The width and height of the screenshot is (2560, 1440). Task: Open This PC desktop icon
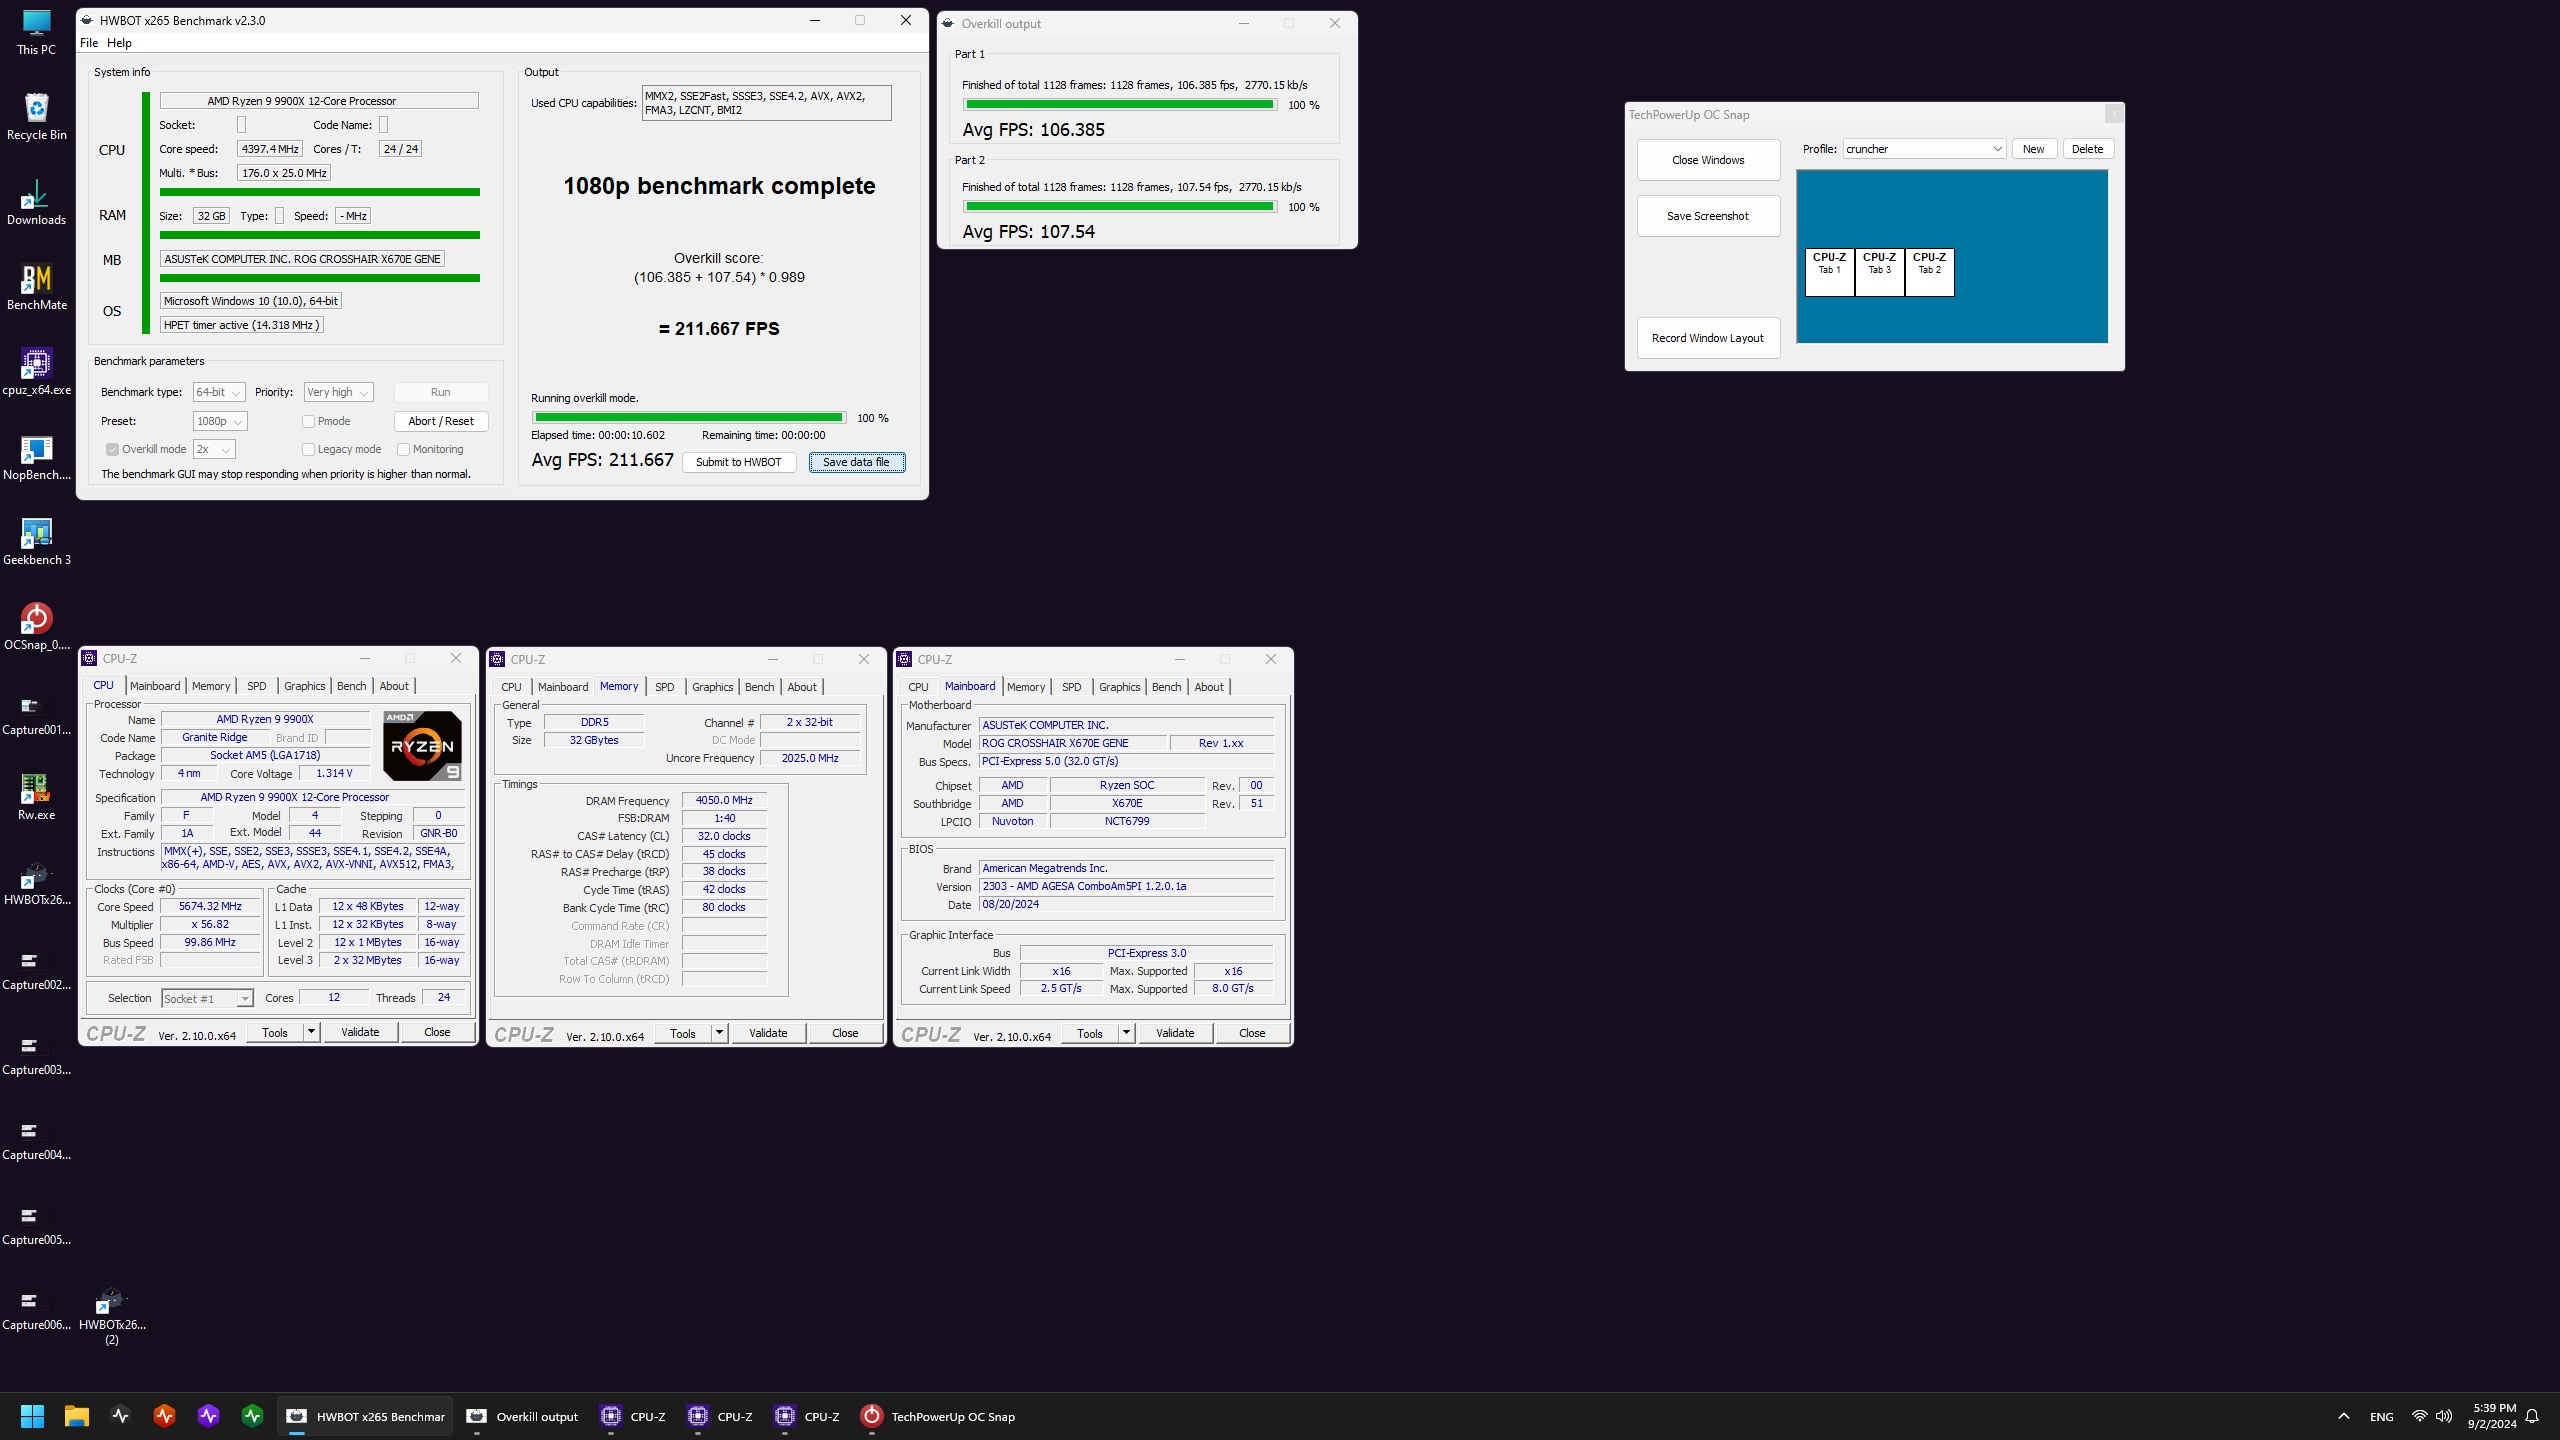[x=36, y=32]
